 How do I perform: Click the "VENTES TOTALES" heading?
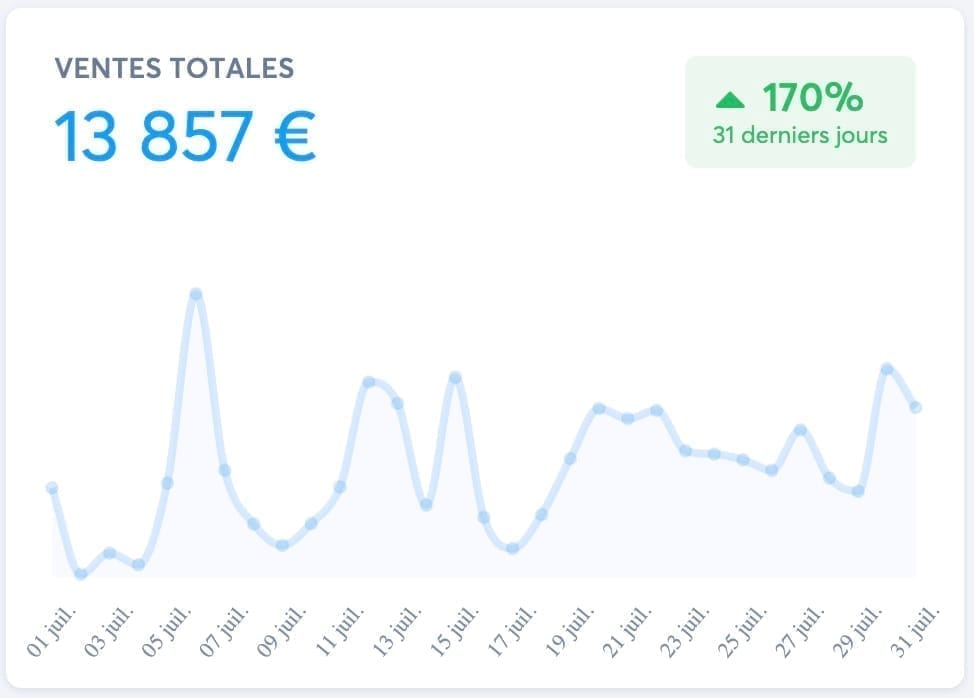click(x=174, y=68)
